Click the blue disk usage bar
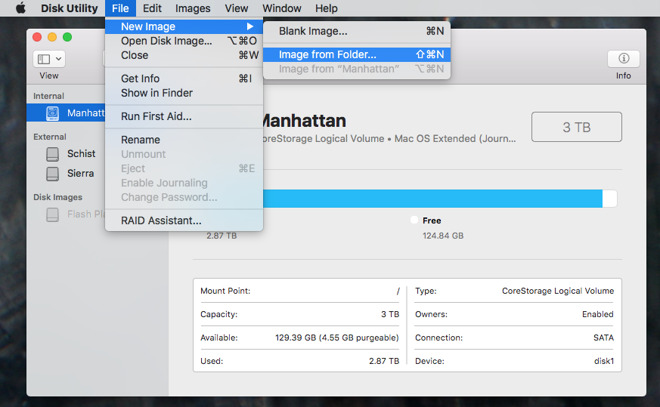The width and height of the screenshot is (660, 407). (x=433, y=198)
